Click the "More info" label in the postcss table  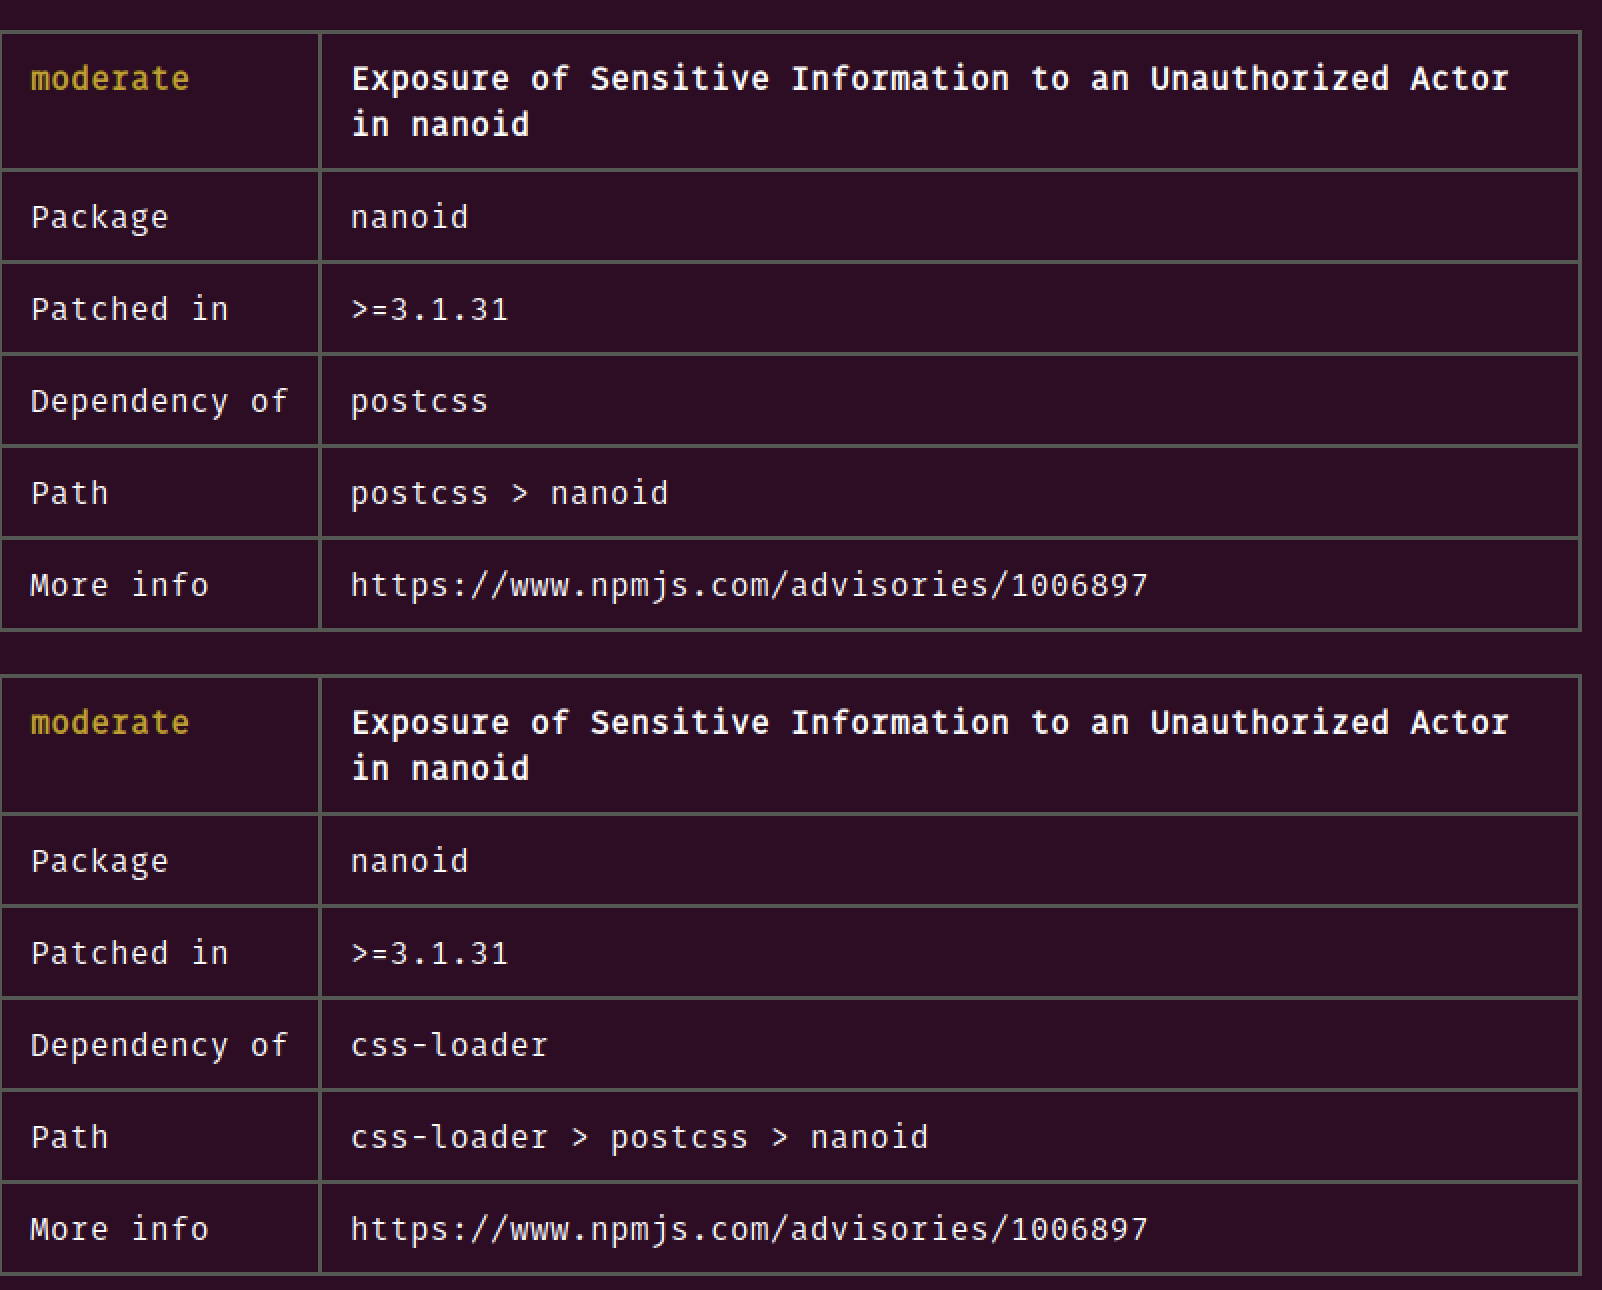pos(120,585)
